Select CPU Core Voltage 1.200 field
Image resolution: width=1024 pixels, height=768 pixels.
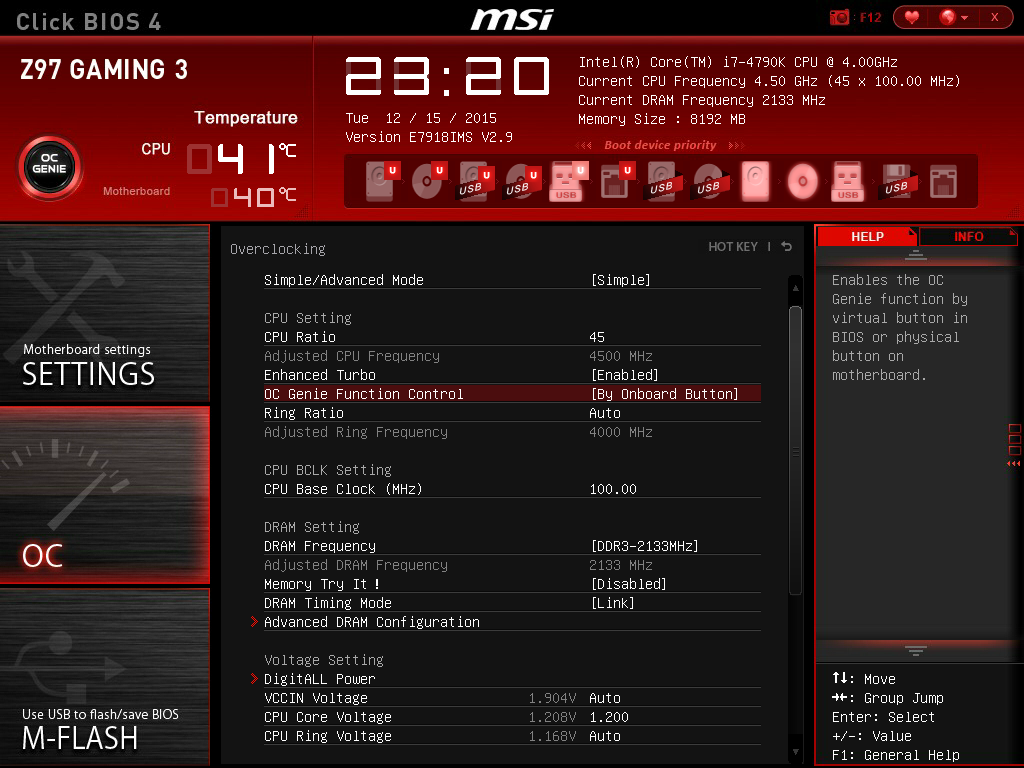click(609, 716)
